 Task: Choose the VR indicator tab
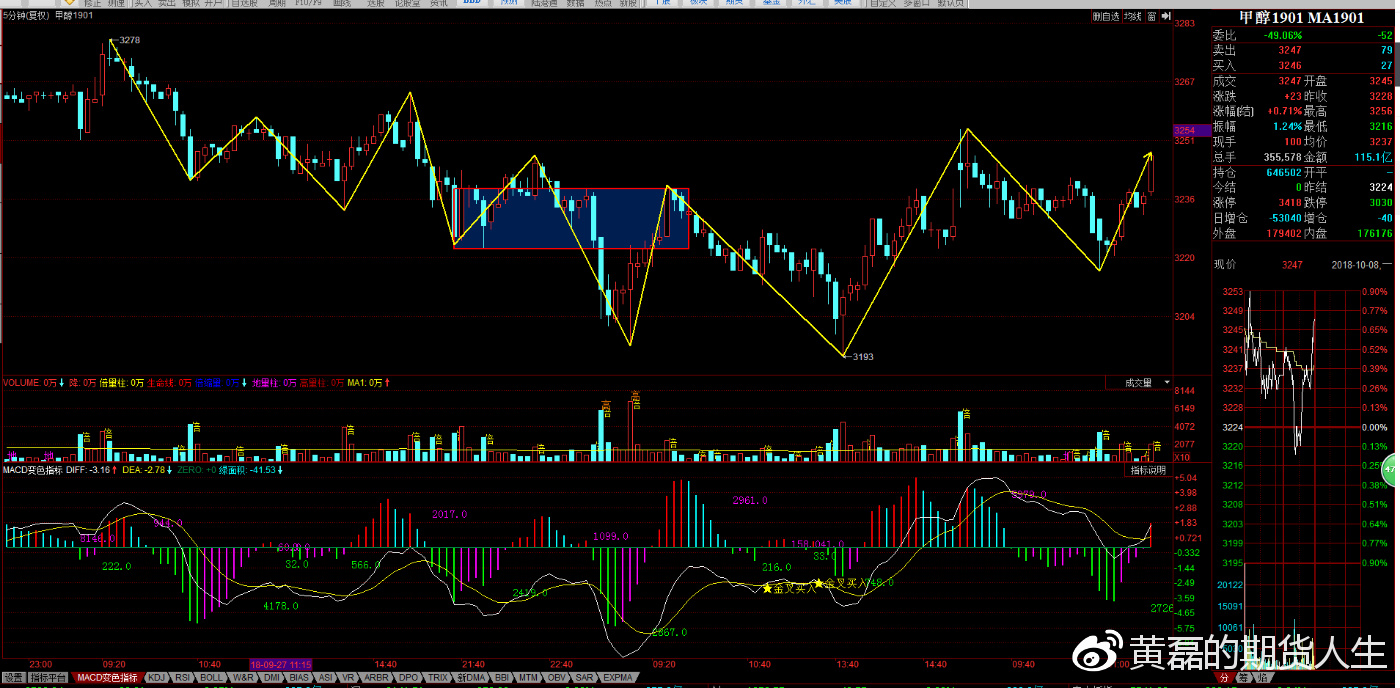(348, 678)
